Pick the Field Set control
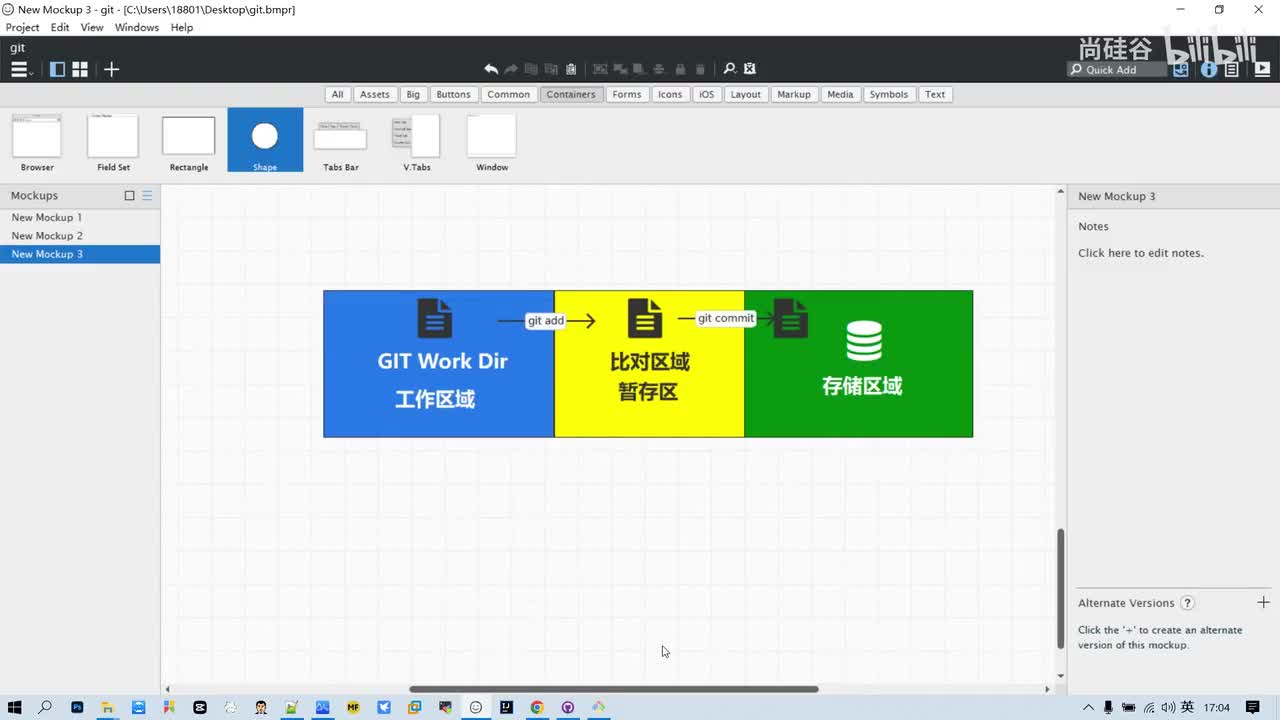The height and width of the screenshot is (720, 1280). click(113, 141)
